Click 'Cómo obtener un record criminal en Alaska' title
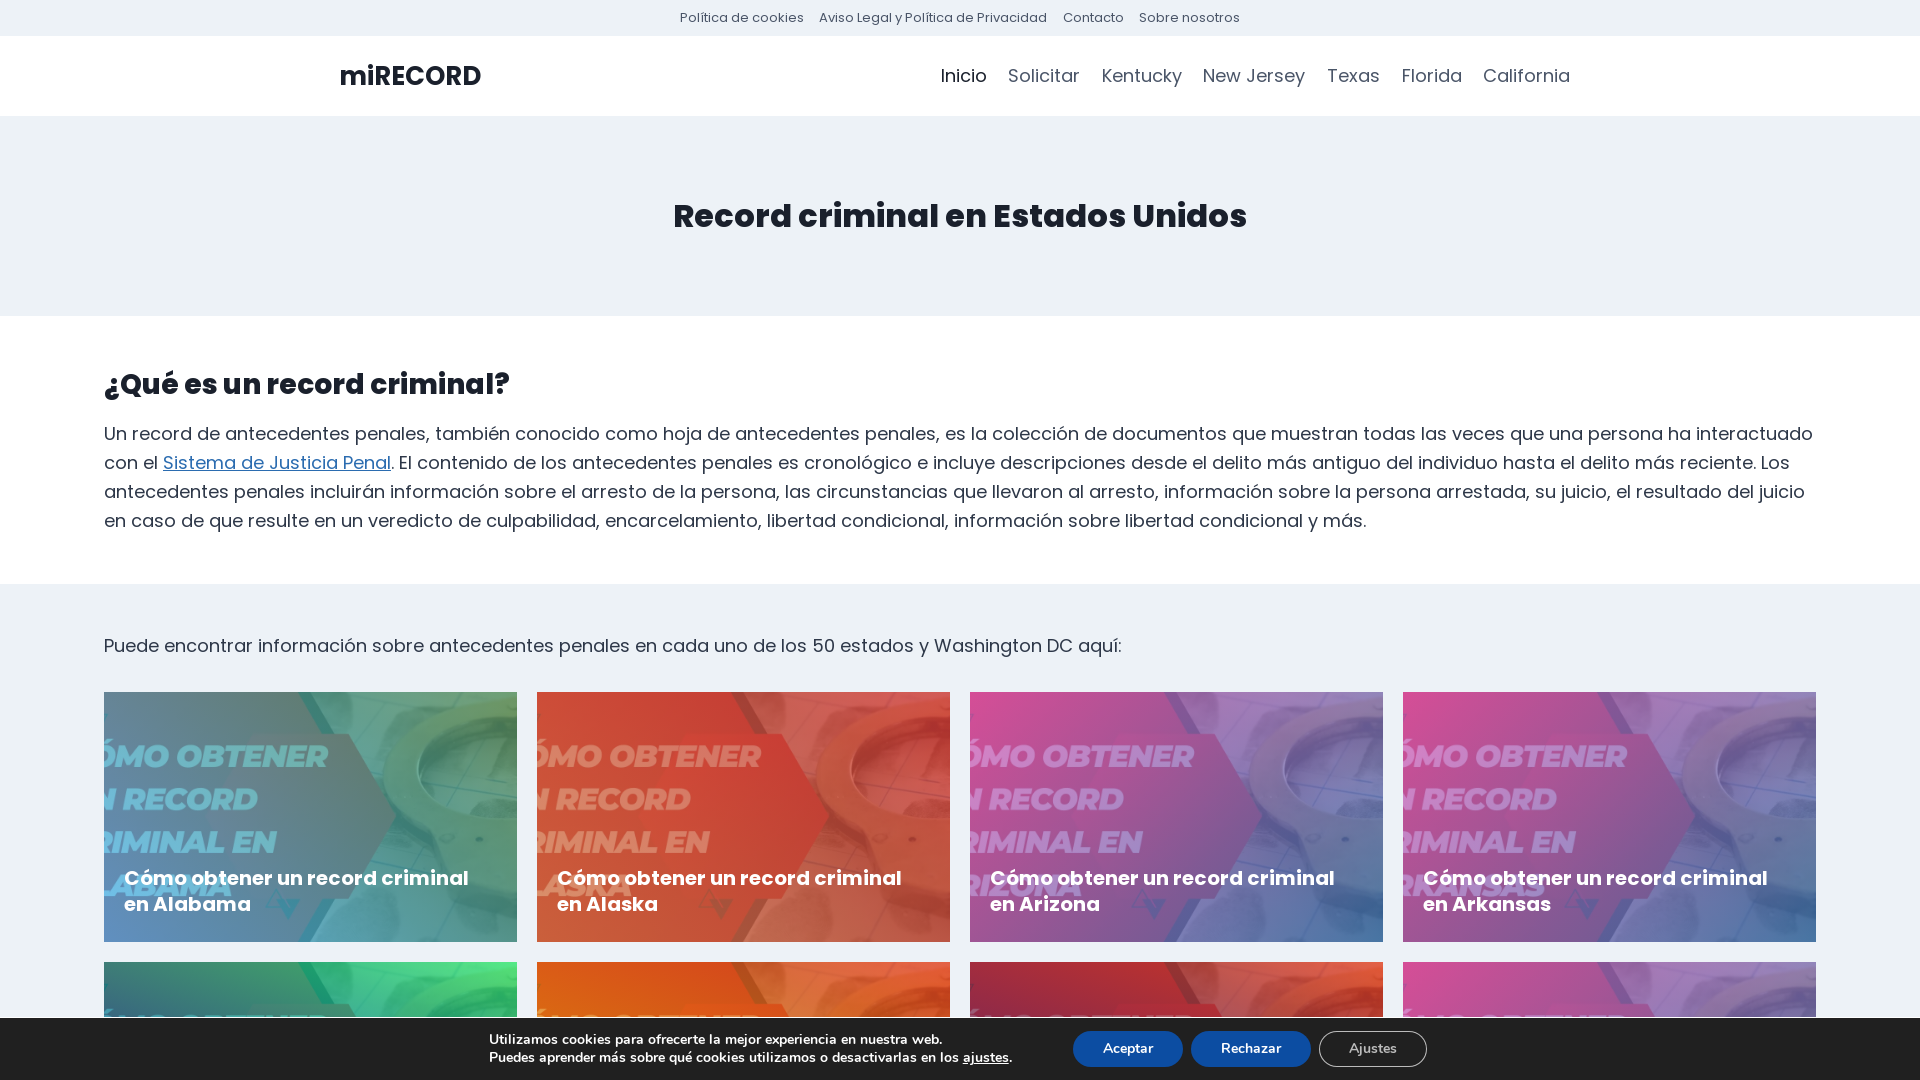The image size is (1920, 1080). pyautogui.click(x=729, y=891)
